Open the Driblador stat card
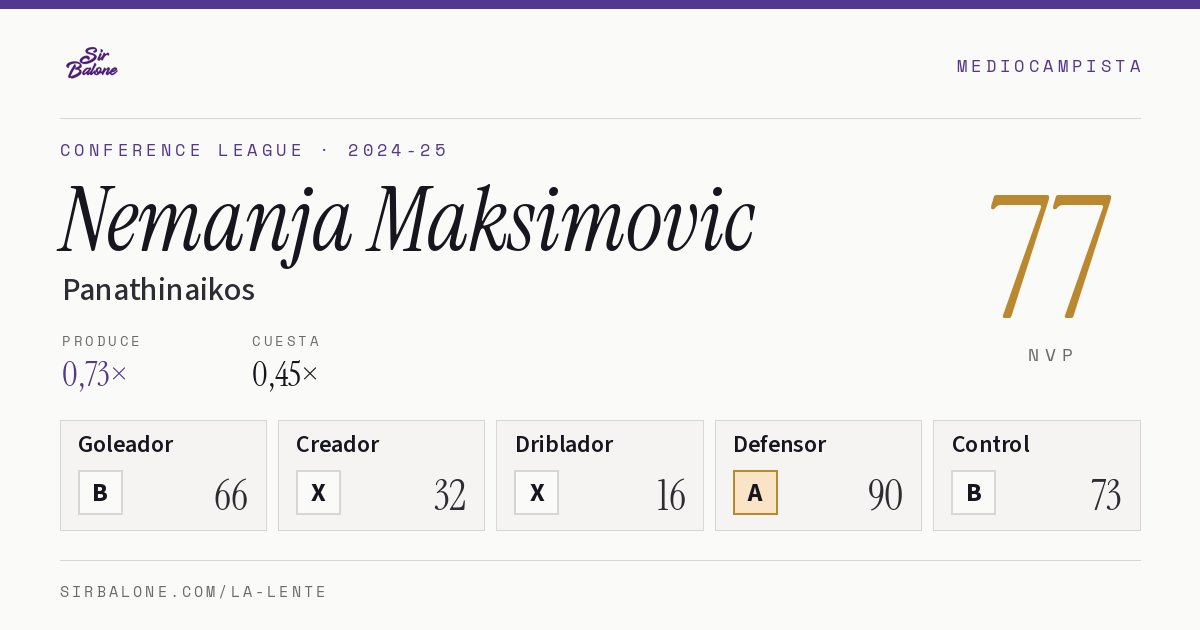The image size is (1200, 630). click(x=600, y=475)
